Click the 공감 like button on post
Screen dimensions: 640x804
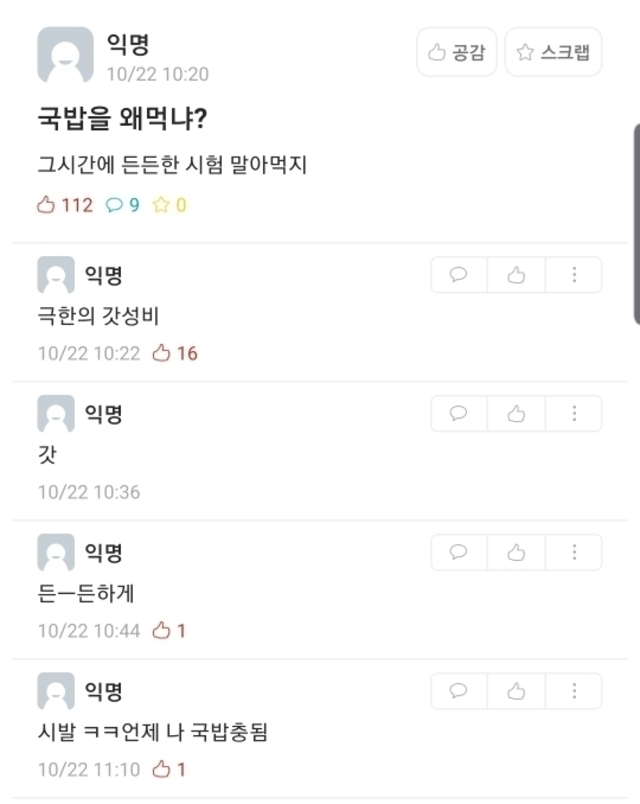coord(456,53)
